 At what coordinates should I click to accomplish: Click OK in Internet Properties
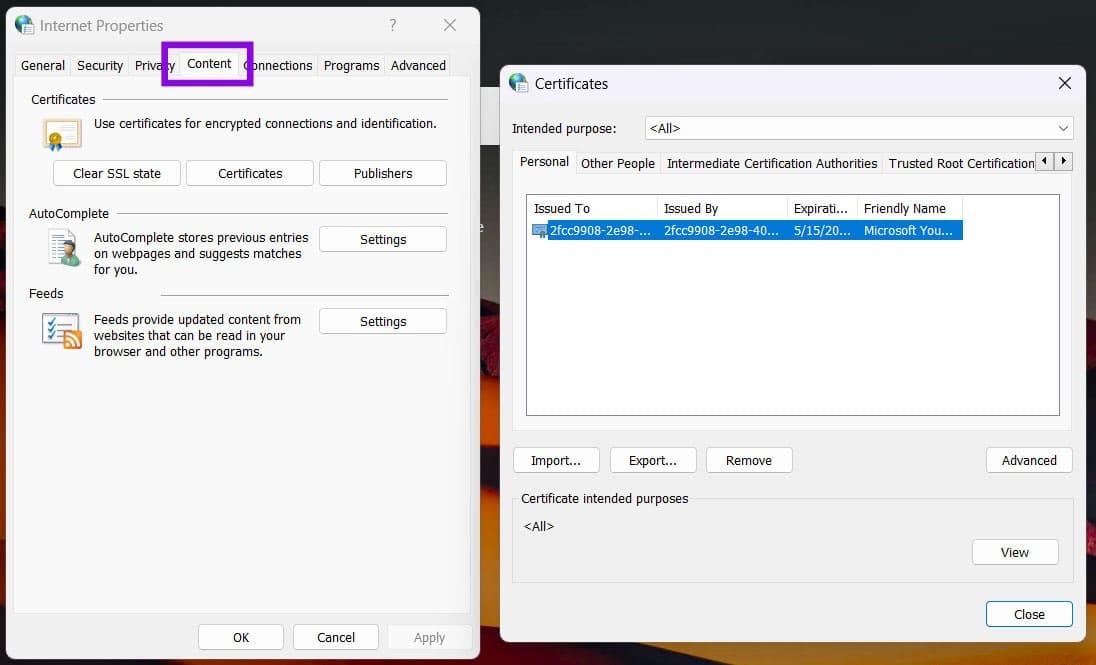point(240,637)
